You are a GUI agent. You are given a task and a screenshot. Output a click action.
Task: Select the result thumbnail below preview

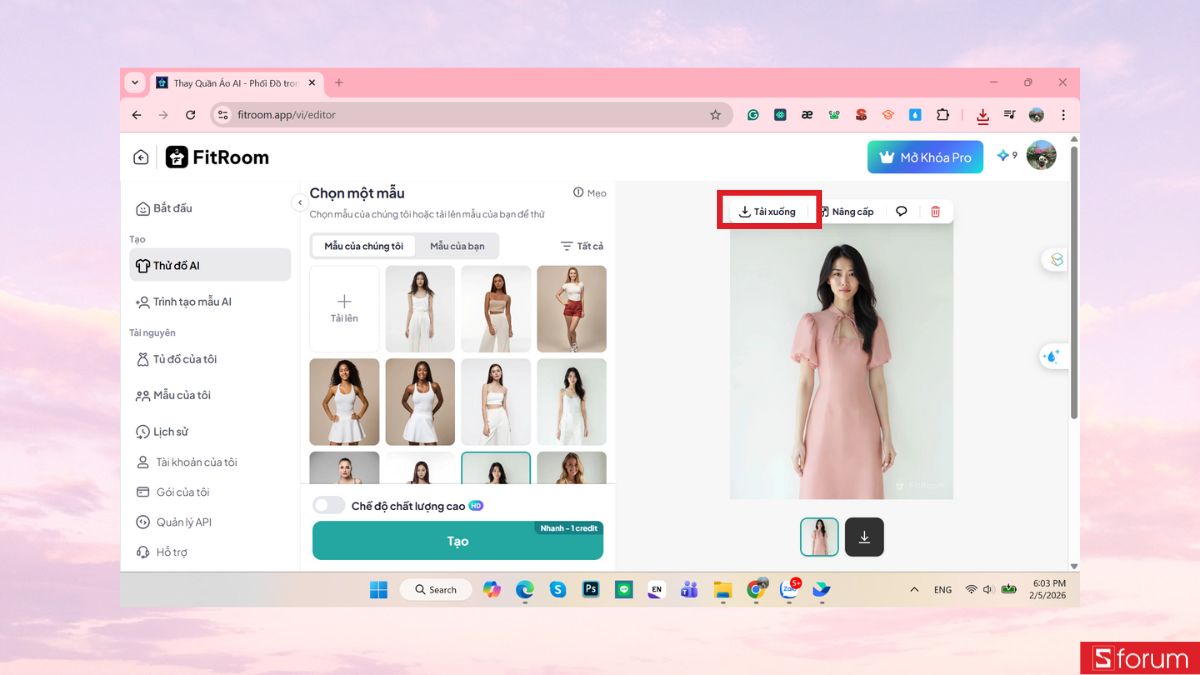tap(820, 537)
